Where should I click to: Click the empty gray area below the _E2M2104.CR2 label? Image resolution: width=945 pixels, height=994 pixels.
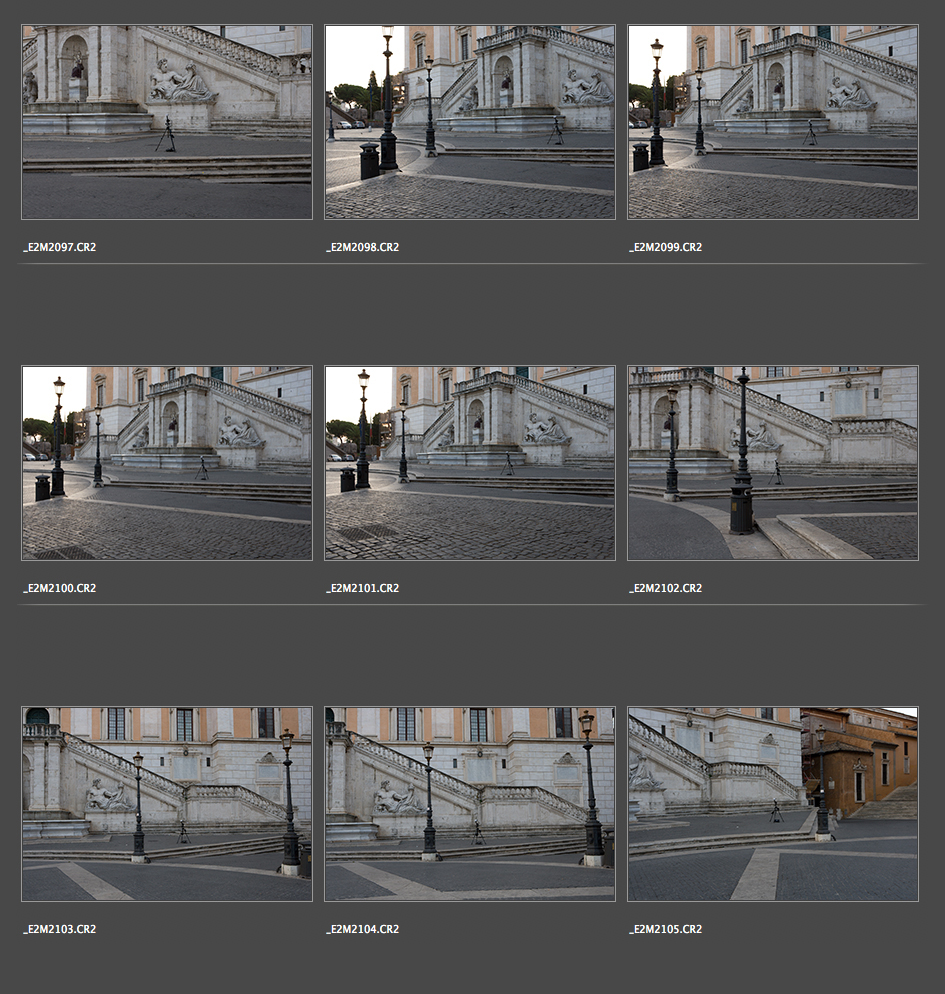tap(470, 965)
